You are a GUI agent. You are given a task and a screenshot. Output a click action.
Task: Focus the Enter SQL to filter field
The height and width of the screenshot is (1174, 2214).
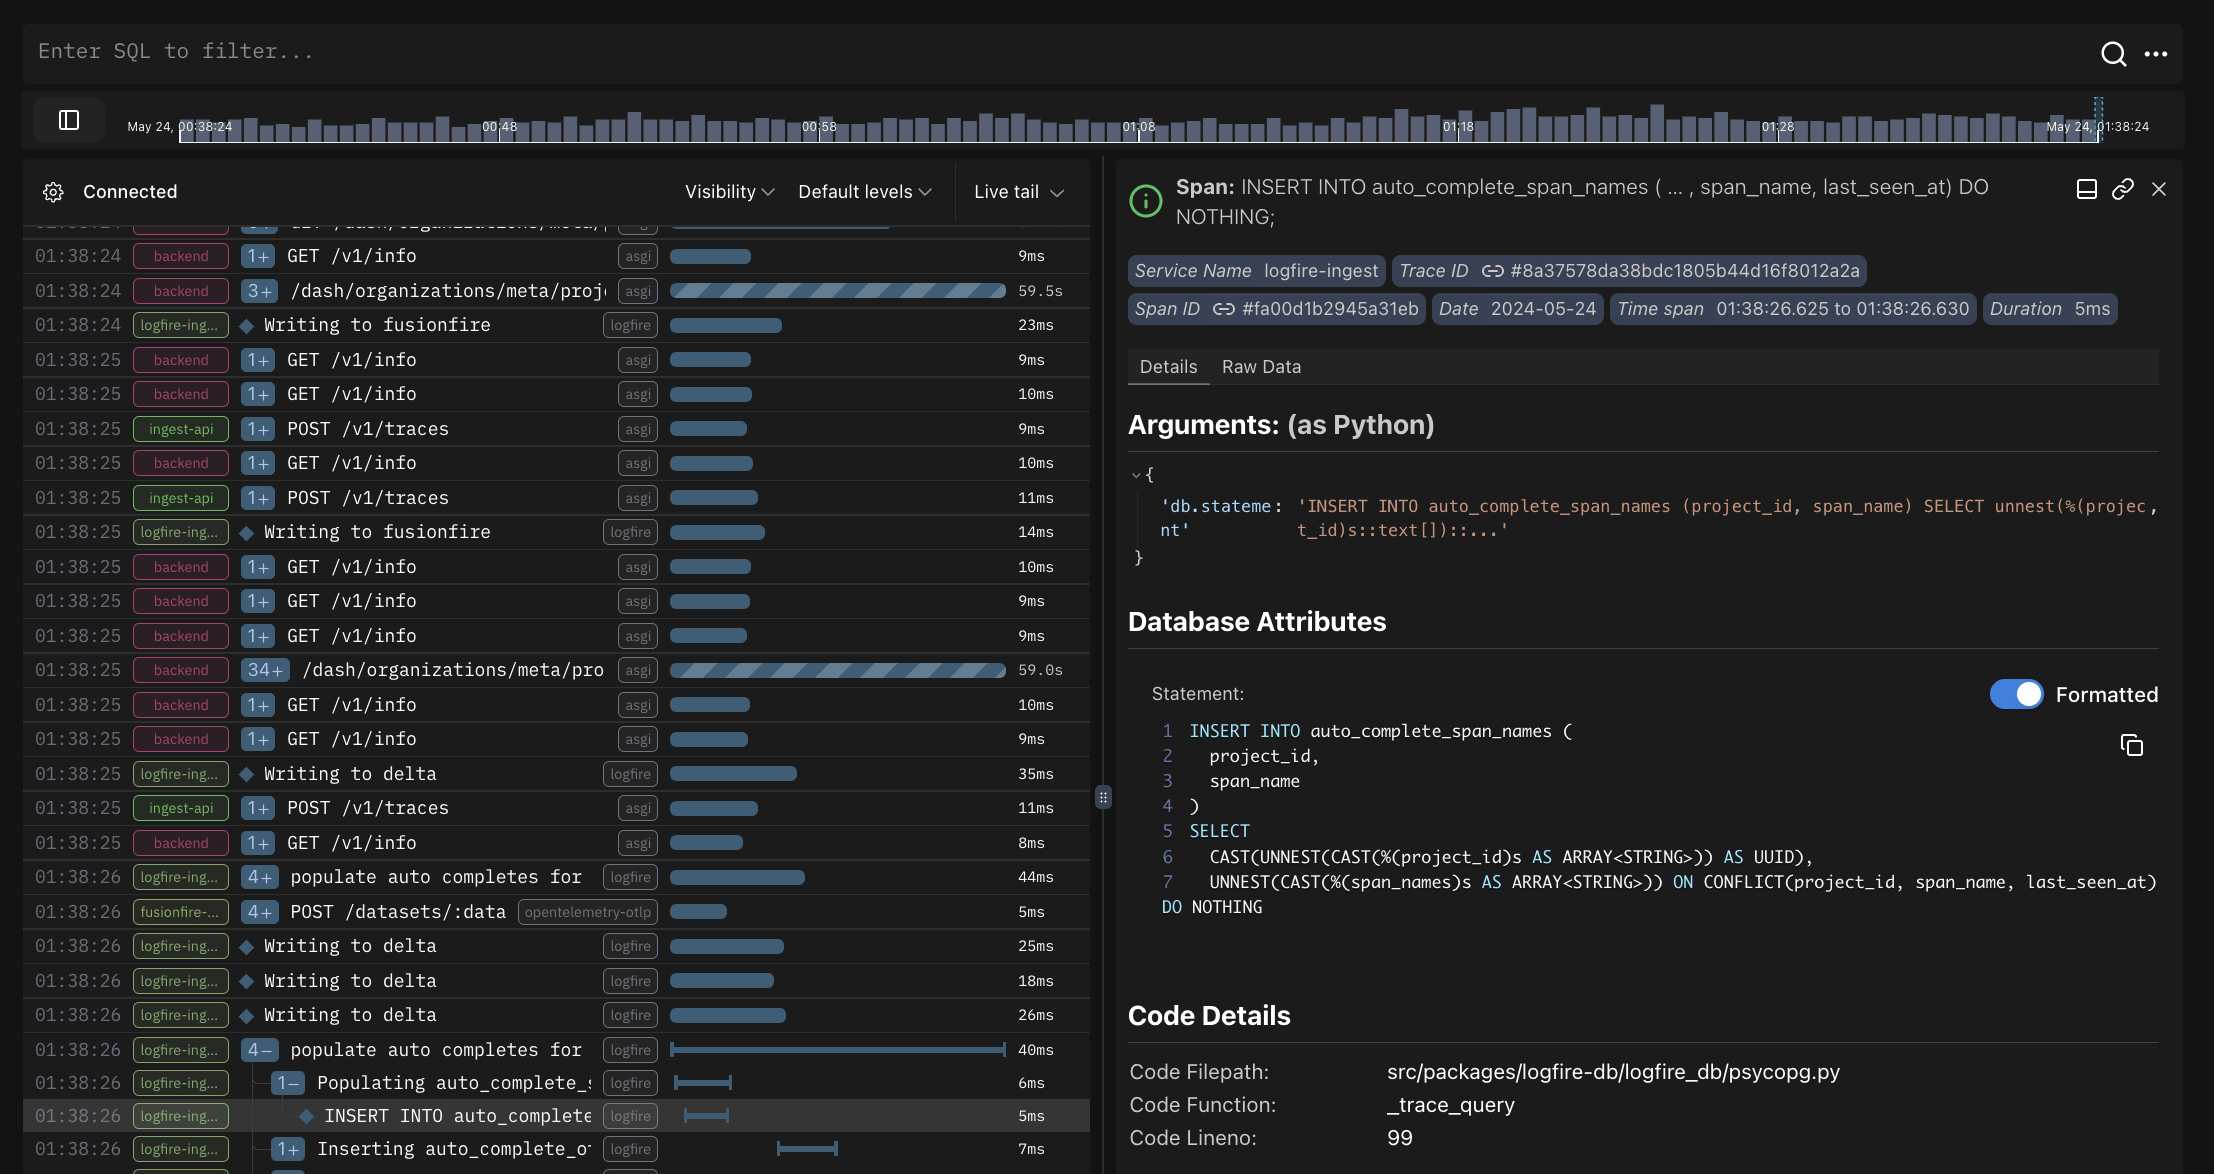[1060, 52]
